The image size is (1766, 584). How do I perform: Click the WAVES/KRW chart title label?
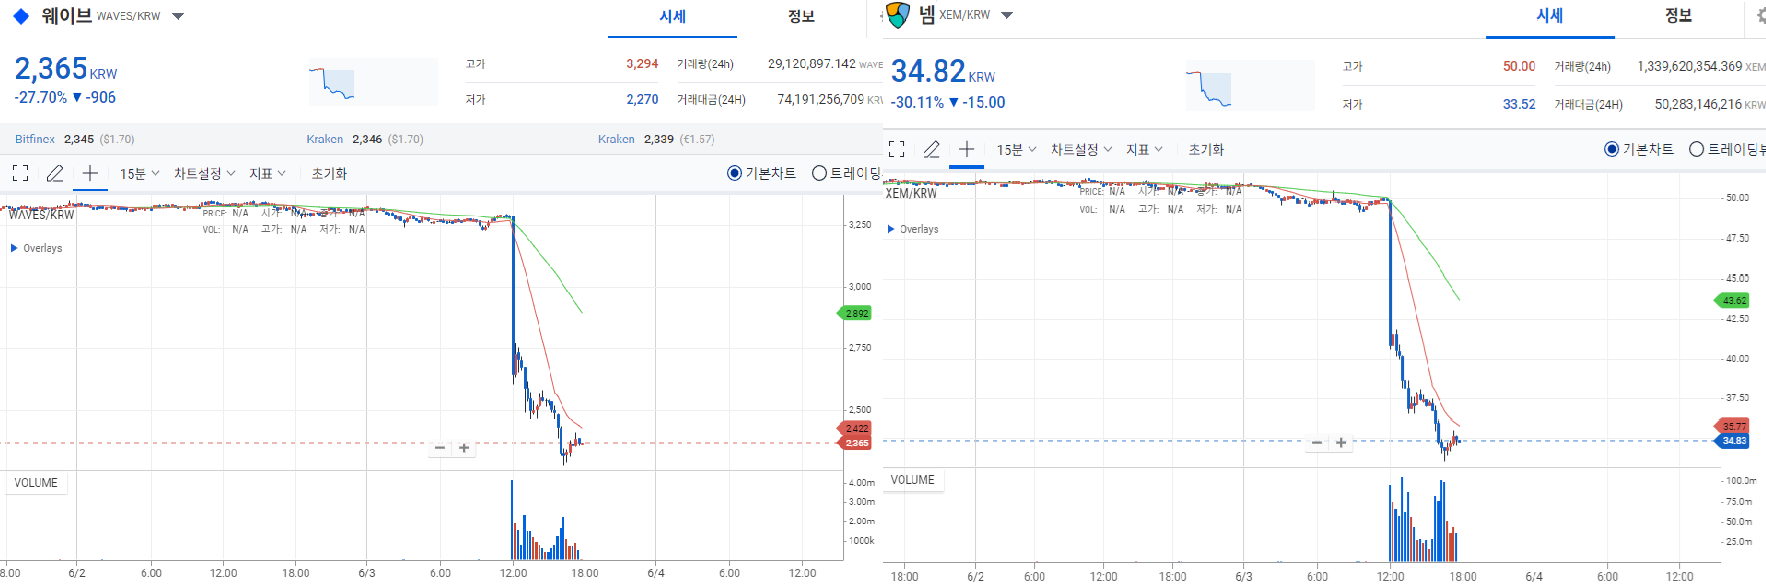[42, 214]
